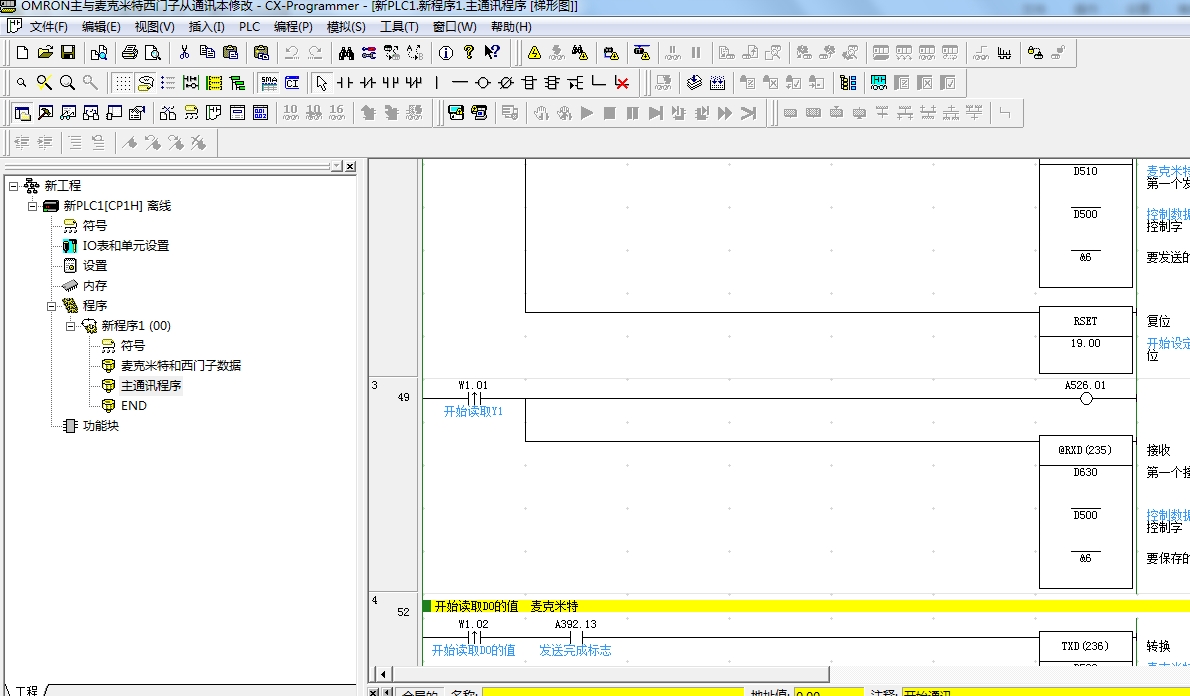Create a new project file

22,52
